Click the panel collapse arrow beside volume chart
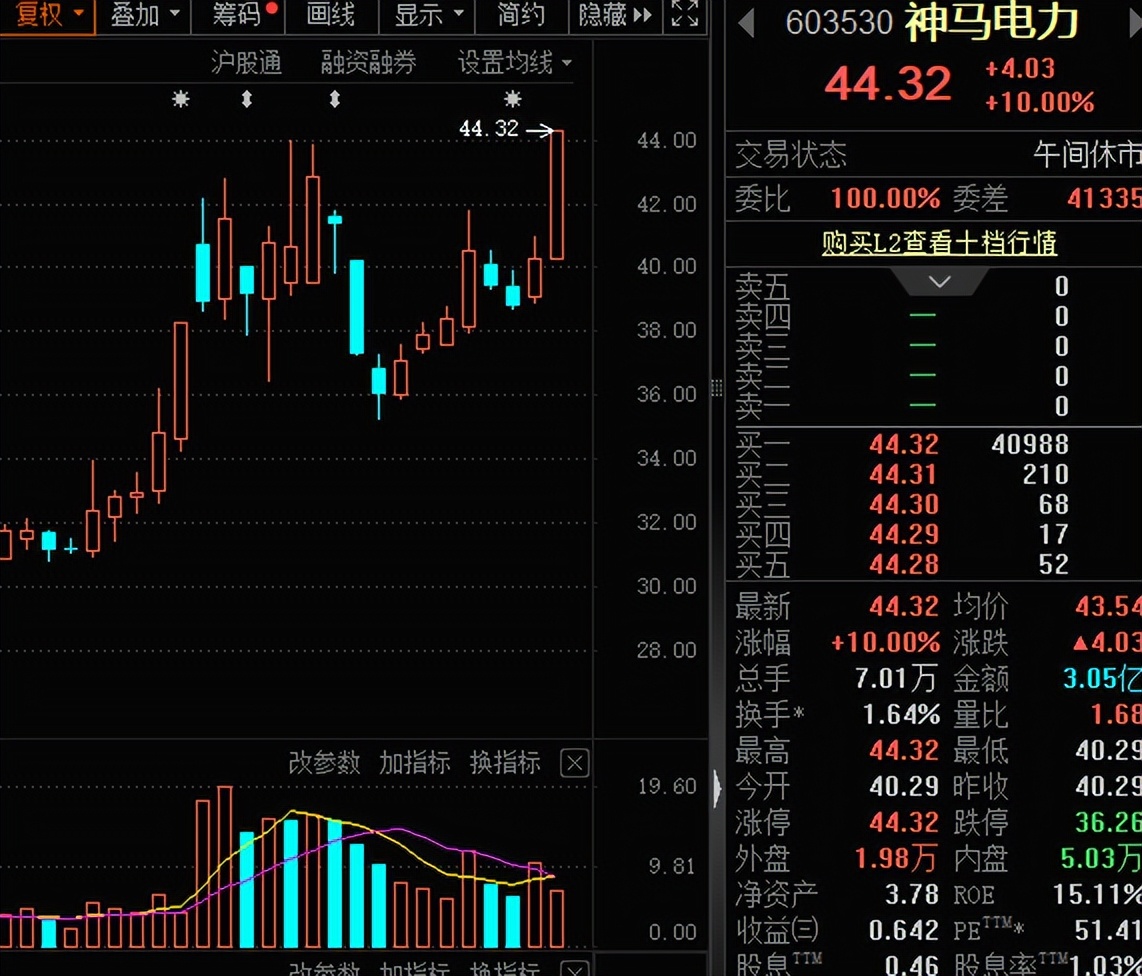1142x976 pixels. click(x=717, y=789)
